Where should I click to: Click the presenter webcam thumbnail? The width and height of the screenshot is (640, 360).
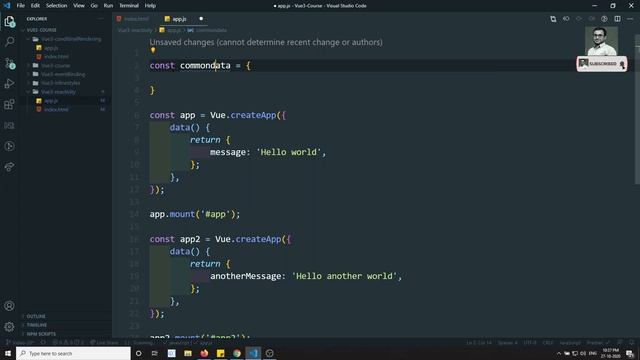coord(601,41)
